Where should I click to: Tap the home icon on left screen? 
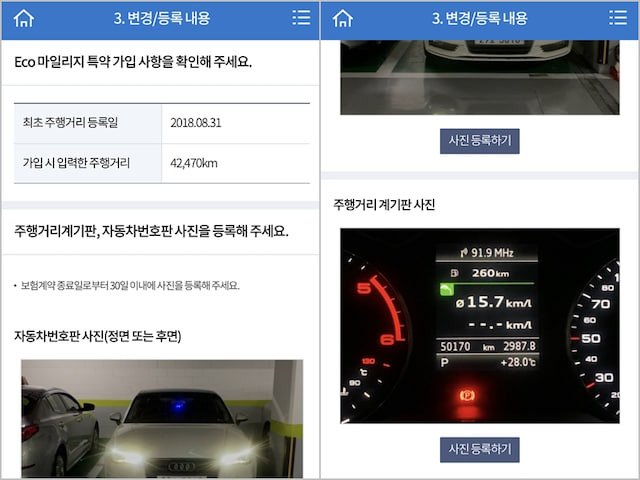(24, 18)
